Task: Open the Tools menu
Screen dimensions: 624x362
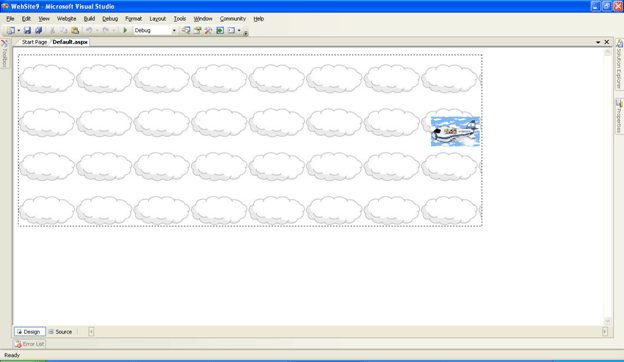Action: [x=179, y=19]
